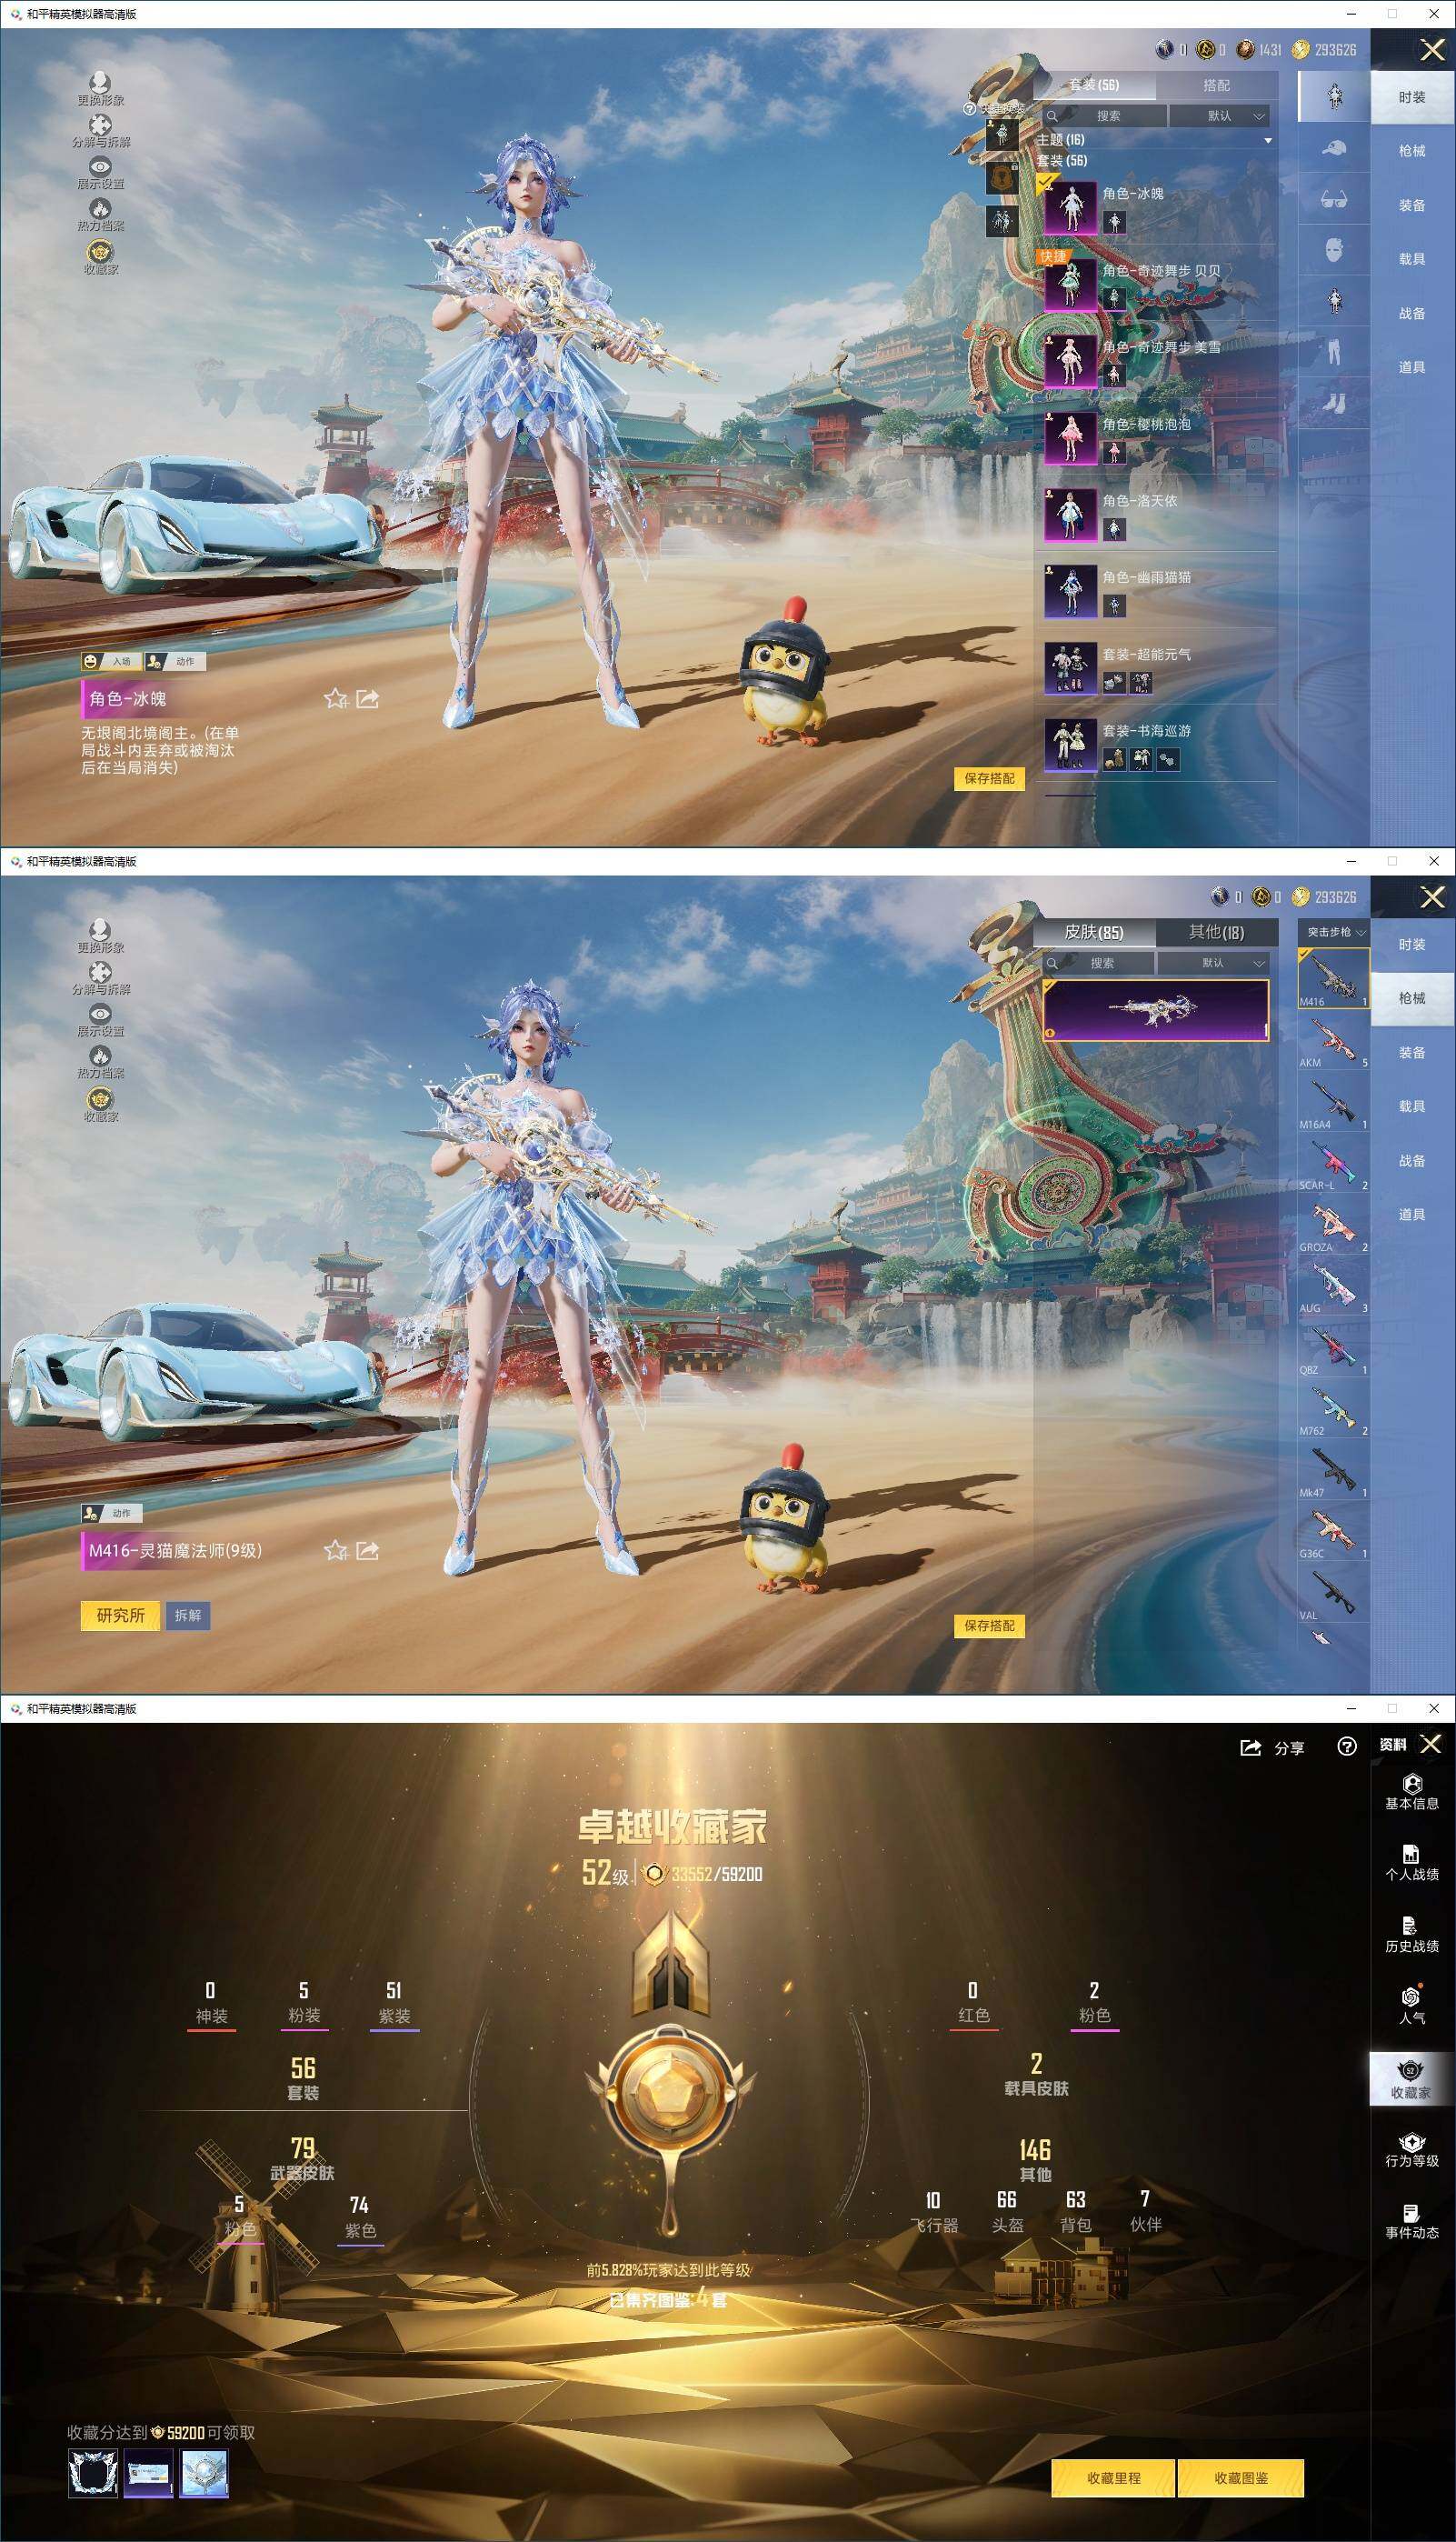Switch to the 其他(18) tab

pos(1216,932)
